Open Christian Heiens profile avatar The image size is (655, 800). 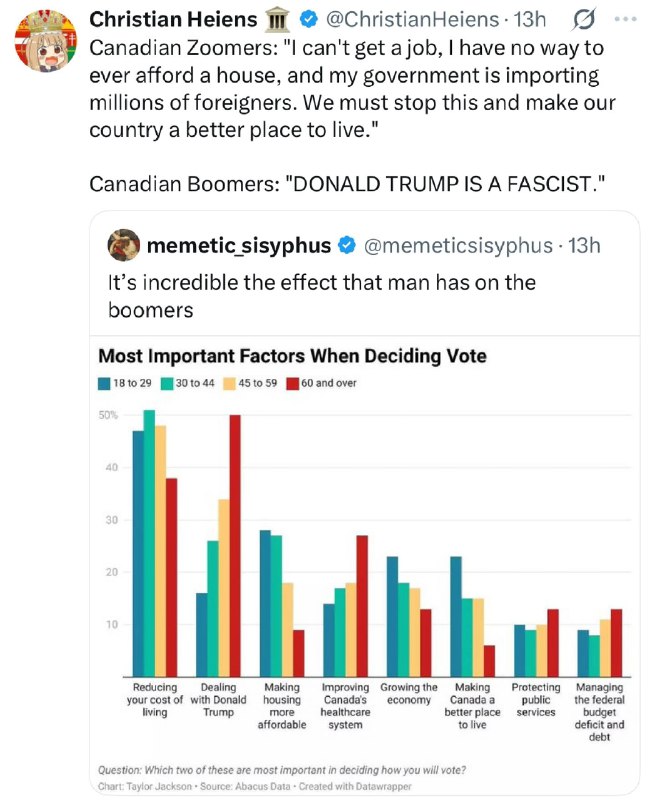tap(46, 40)
